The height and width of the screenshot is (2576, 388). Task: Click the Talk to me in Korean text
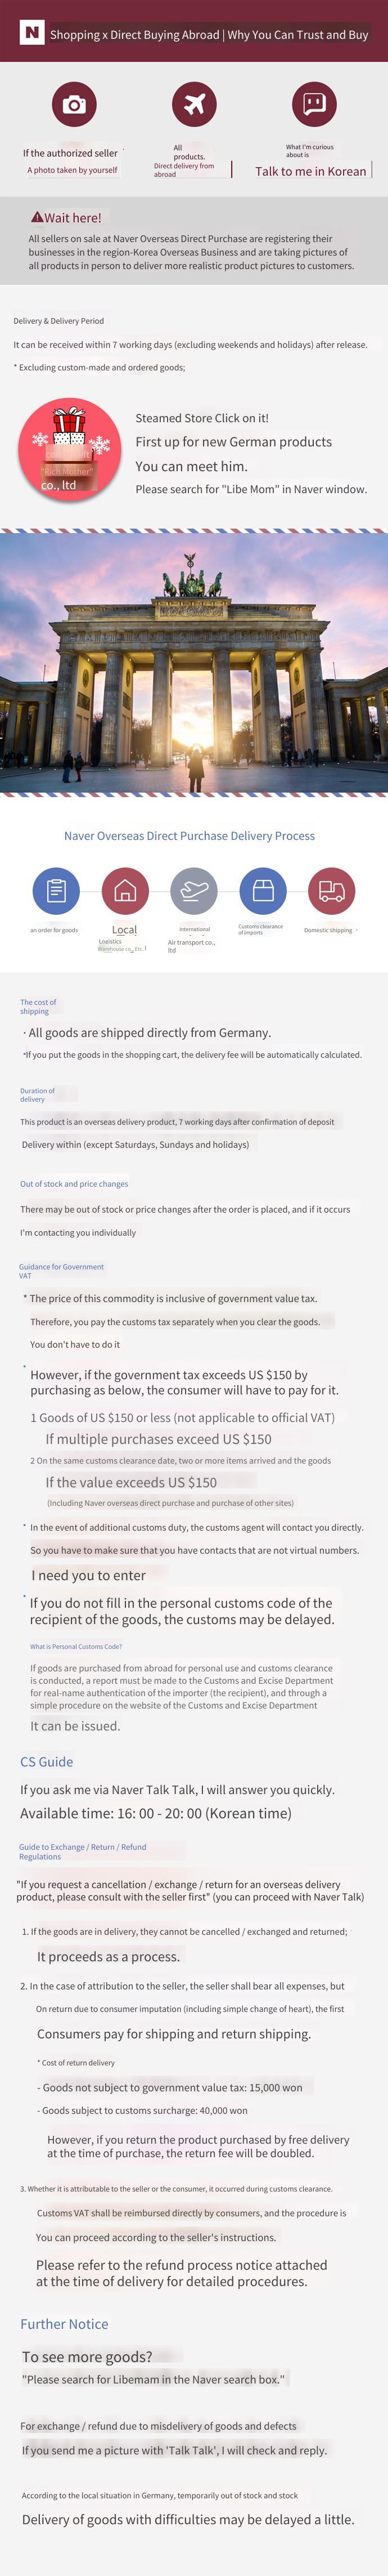(311, 171)
